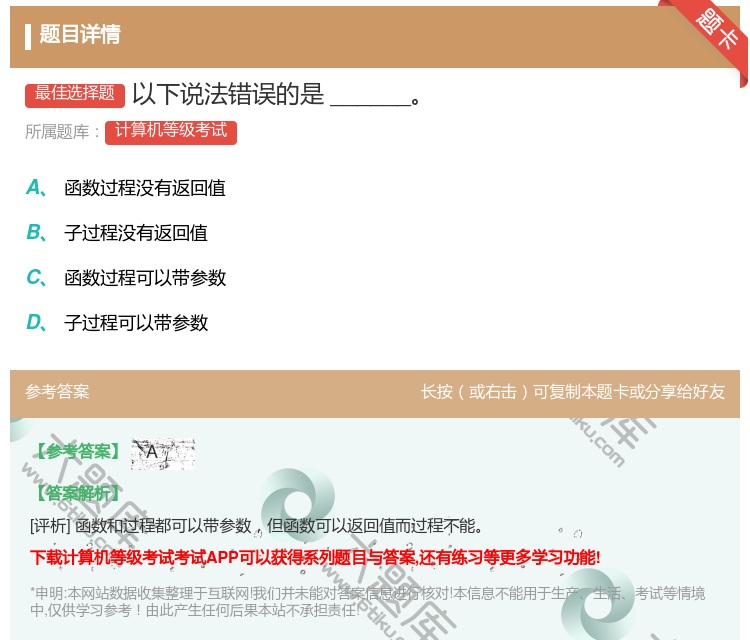Click the red 下载计算机等级考试考试APP promotion line
750x640 pixels.
[x=315, y=557]
